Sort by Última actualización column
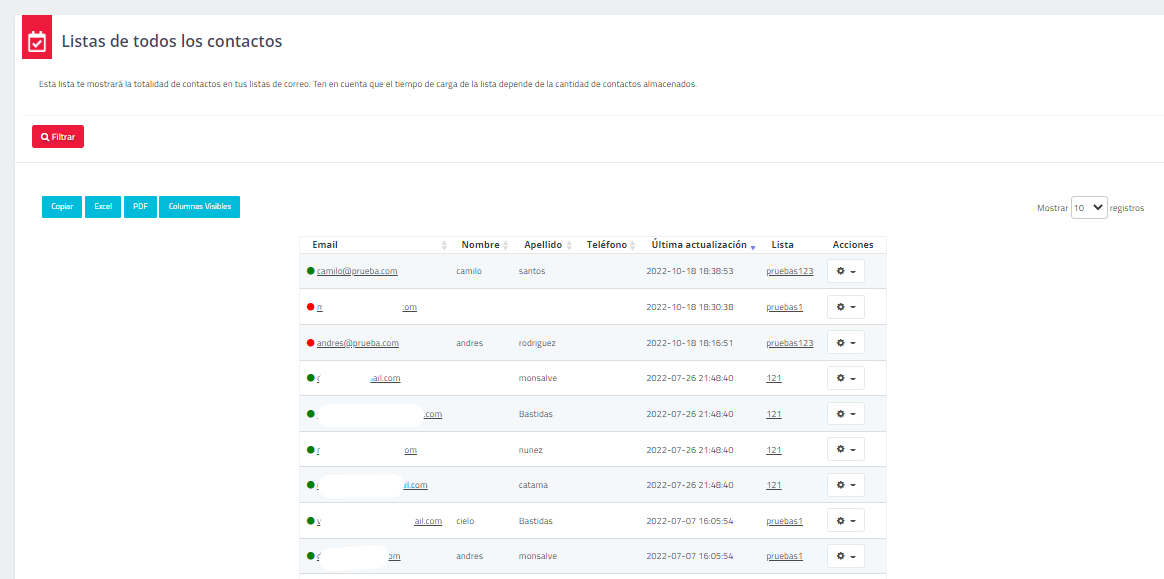Screen dimensions: 1164x579 698,245
